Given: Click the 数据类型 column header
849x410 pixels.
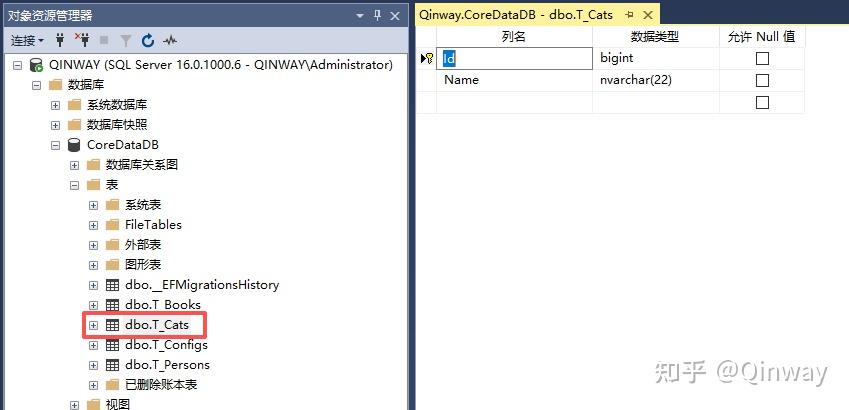Looking at the screenshot, I should tap(656, 37).
